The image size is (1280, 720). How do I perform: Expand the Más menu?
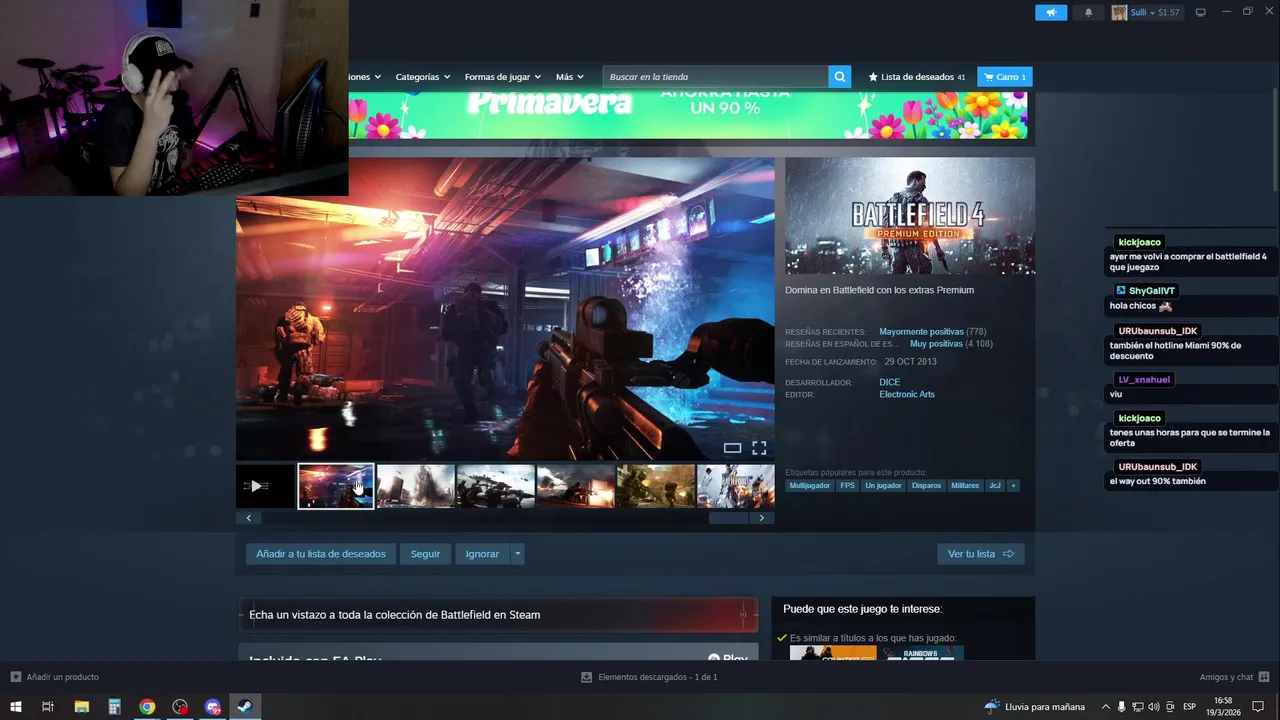(x=569, y=77)
